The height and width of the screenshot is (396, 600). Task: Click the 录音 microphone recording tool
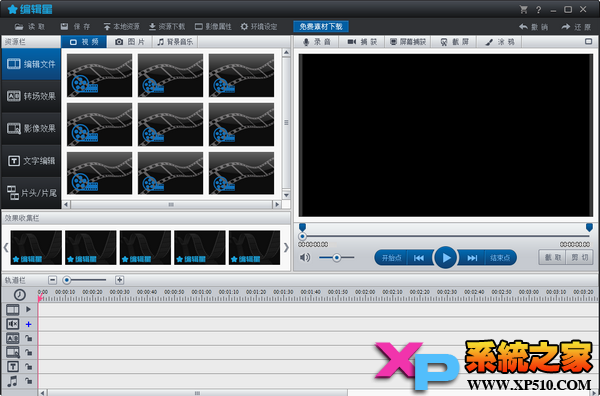(x=316, y=42)
